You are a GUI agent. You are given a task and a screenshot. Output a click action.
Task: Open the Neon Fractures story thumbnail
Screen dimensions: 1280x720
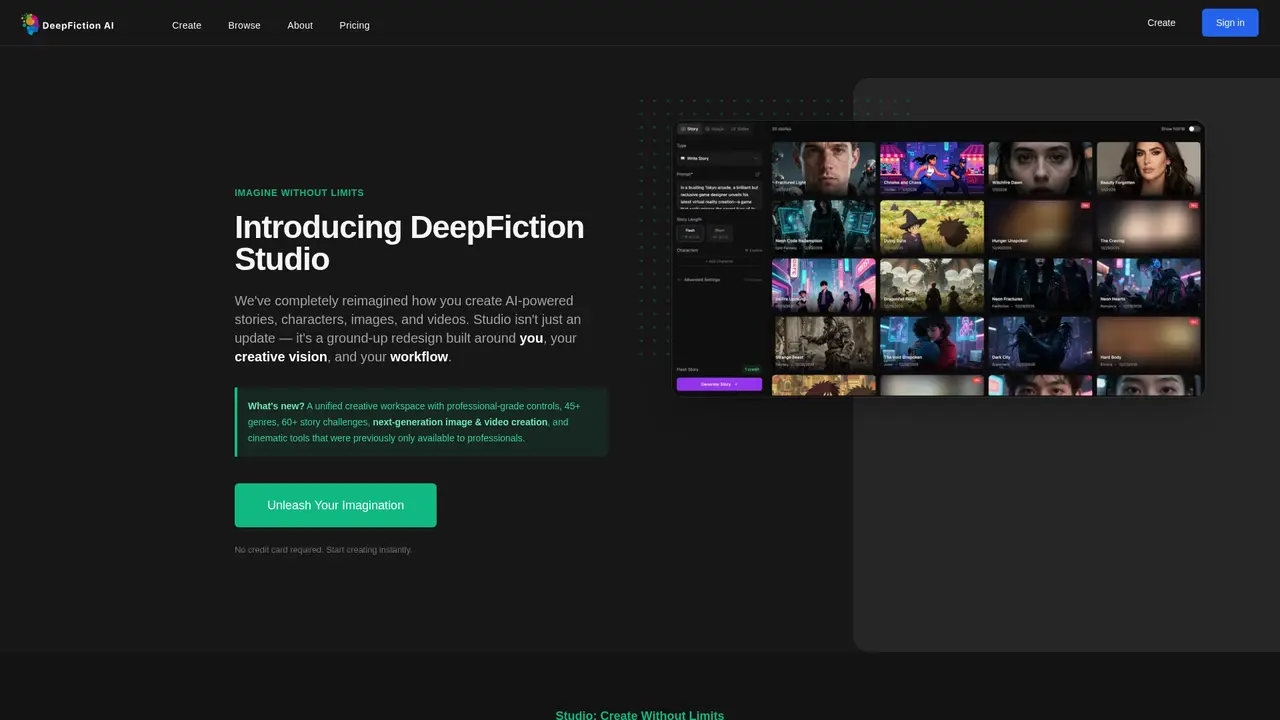pos(1040,285)
